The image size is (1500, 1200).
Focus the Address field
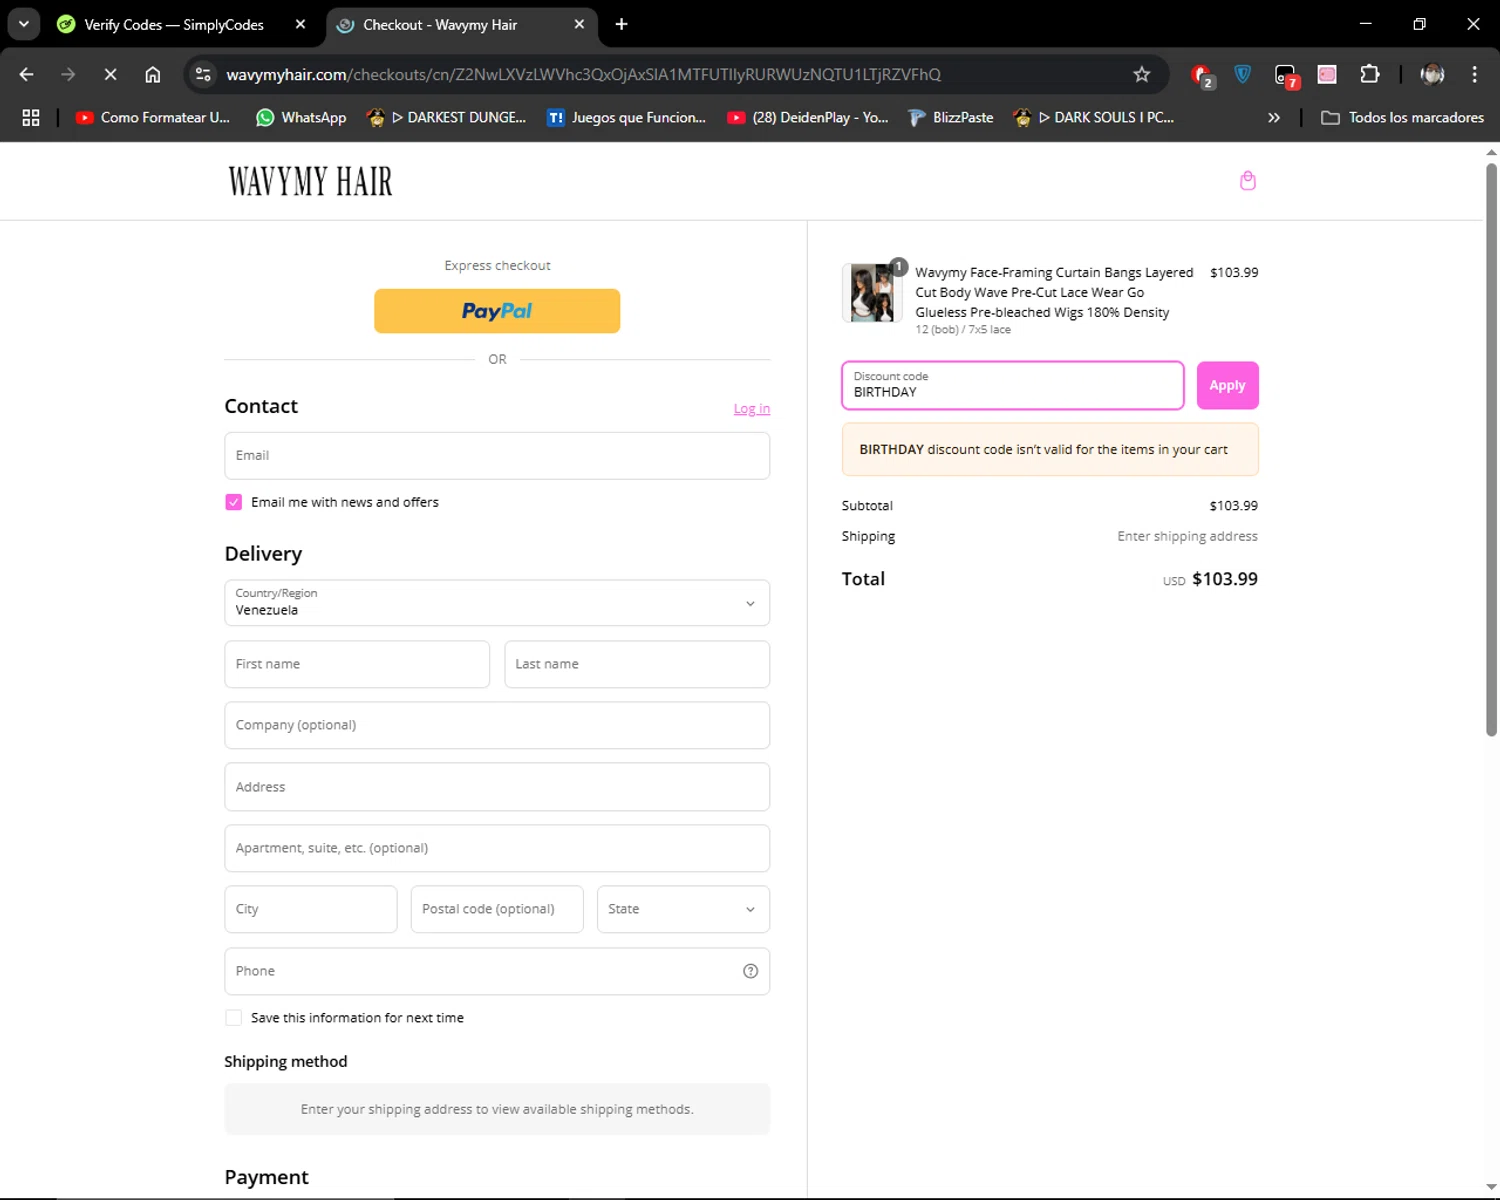(497, 787)
